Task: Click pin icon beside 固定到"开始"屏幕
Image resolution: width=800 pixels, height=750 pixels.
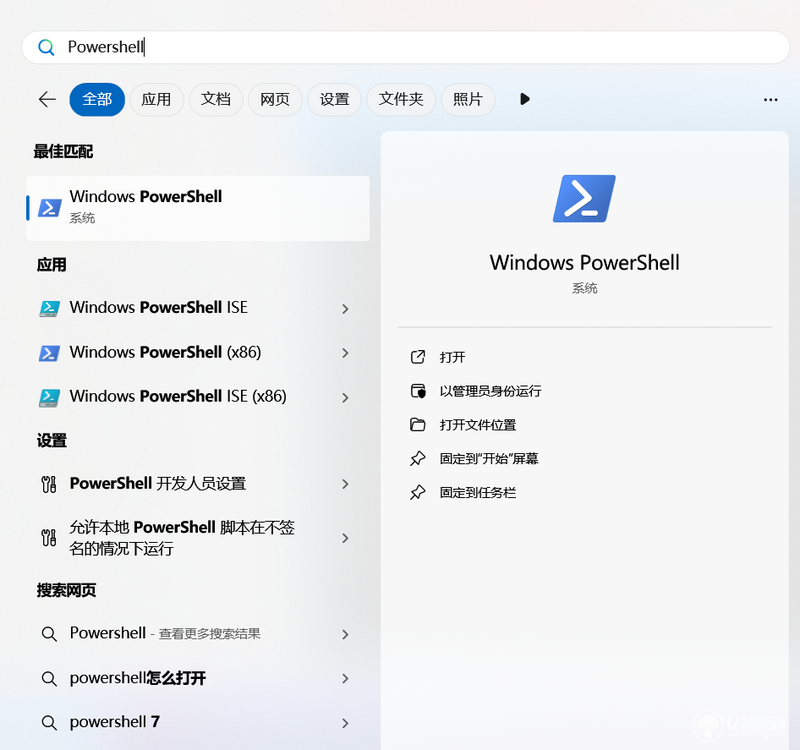Action: click(x=418, y=458)
